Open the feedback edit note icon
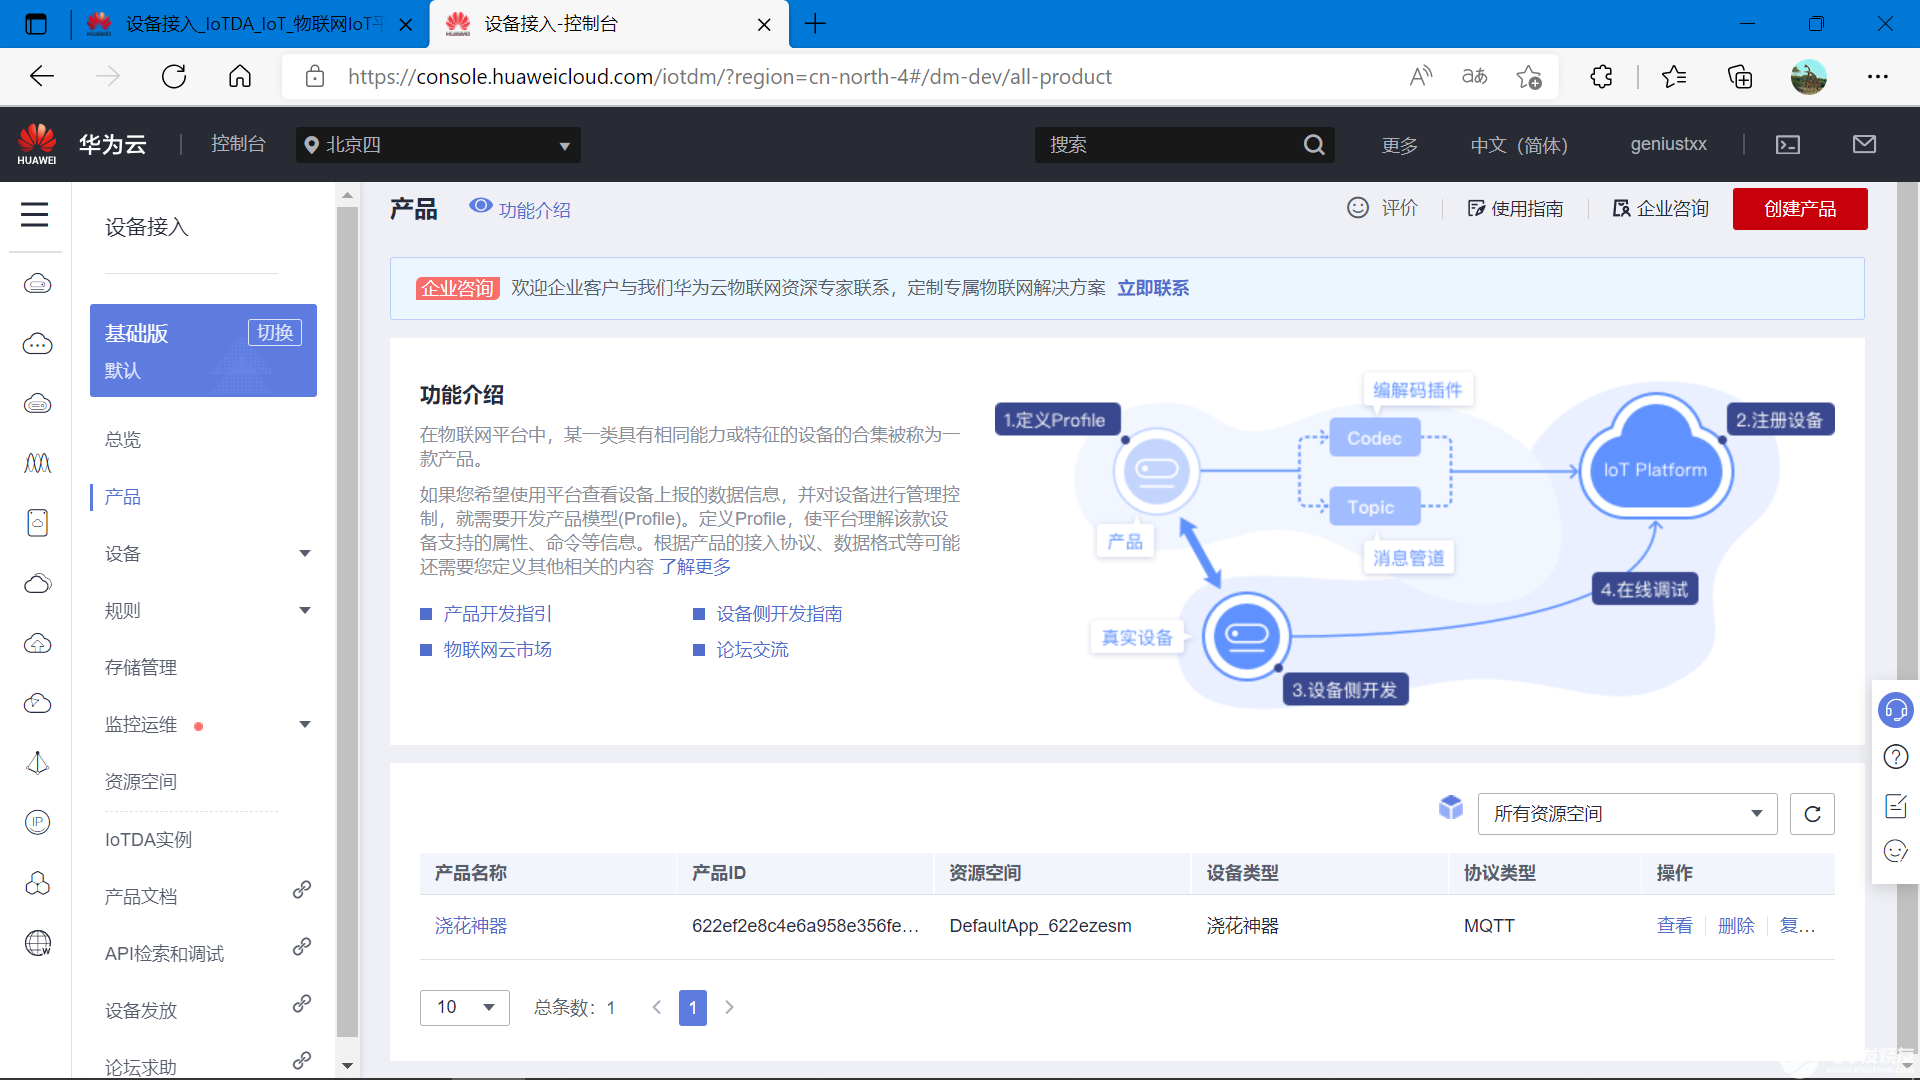1920x1080 pixels. [x=1896, y=805]
